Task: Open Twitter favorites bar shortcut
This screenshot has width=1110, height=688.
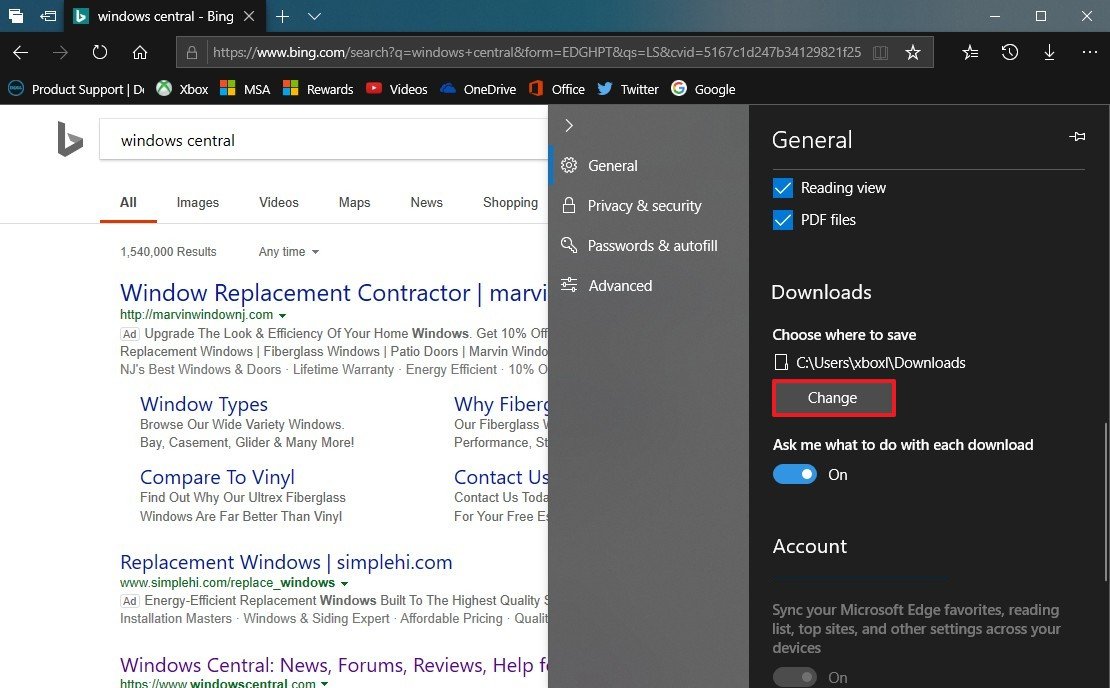Action: point(628,89)
